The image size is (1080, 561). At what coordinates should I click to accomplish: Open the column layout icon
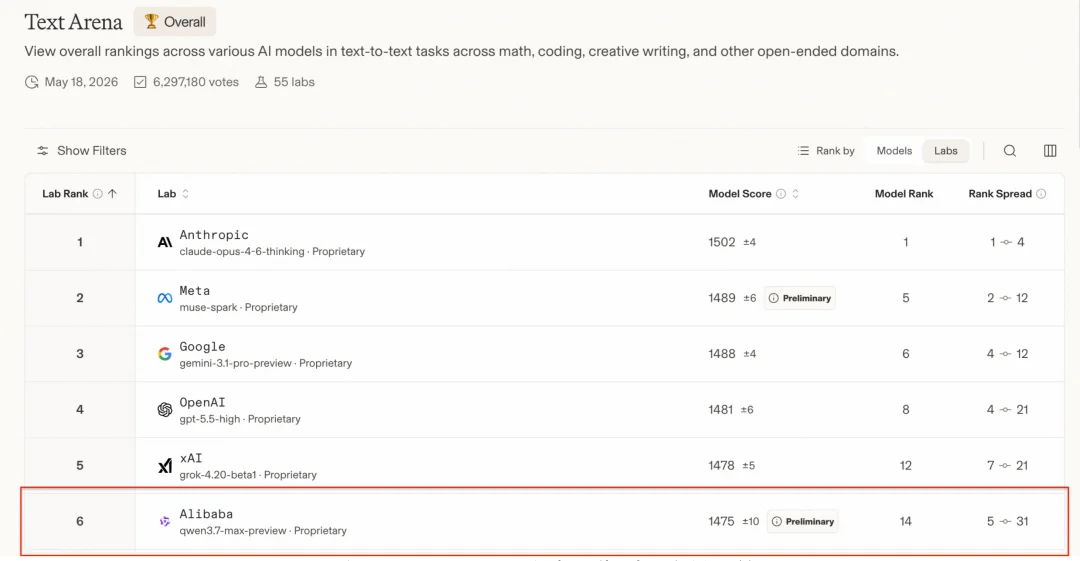1050,151
